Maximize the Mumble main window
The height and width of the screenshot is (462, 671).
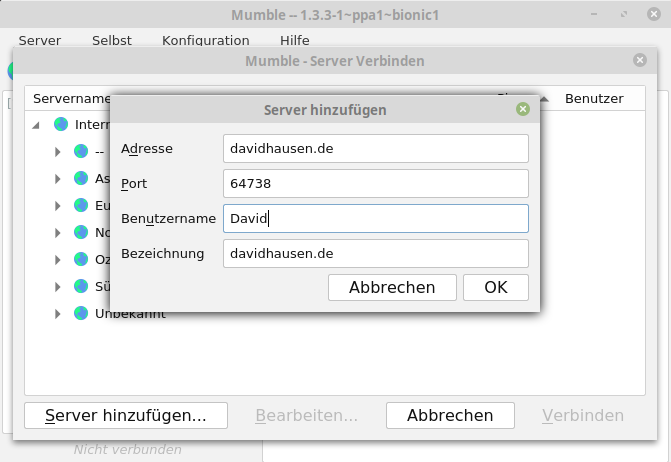pyautogui.click(x=624, y=14)
